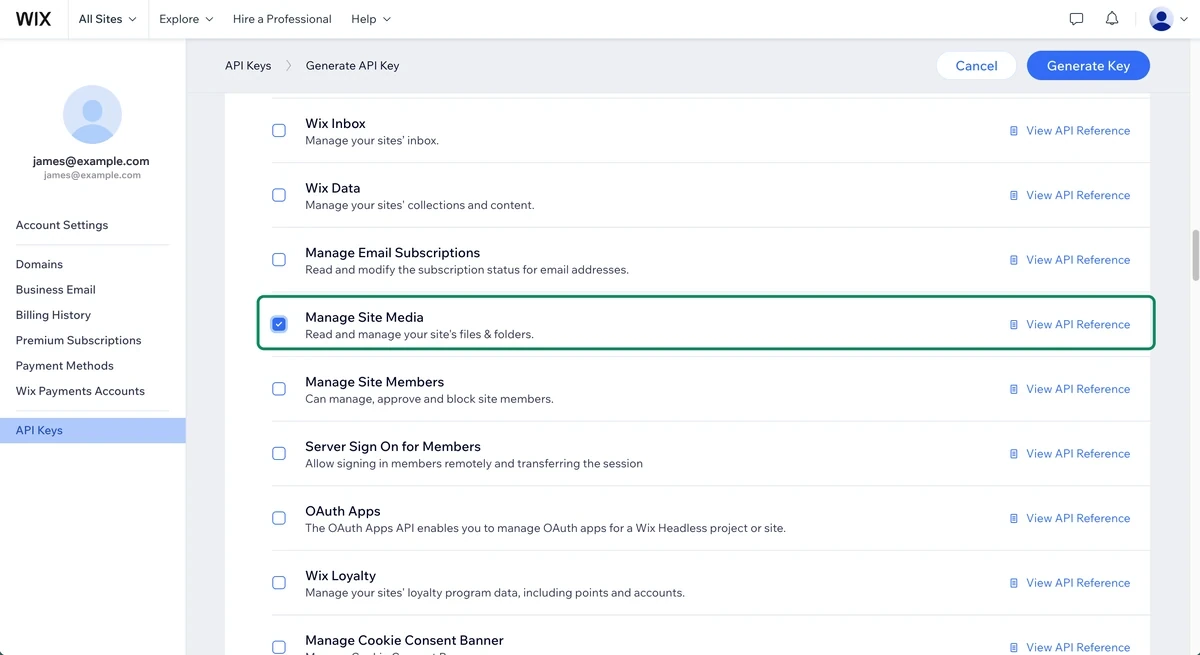This screenshot has height=655, width=1200.
Task: Go back to API Keys breadcrumb
Action: tap(248, 66)
